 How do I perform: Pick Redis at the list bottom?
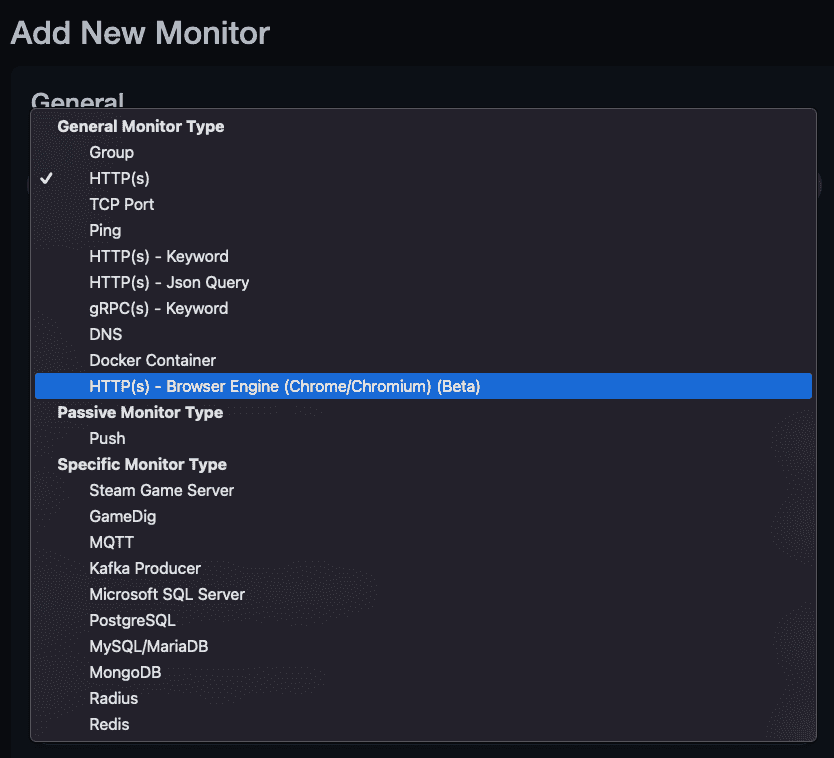(109, 724)
